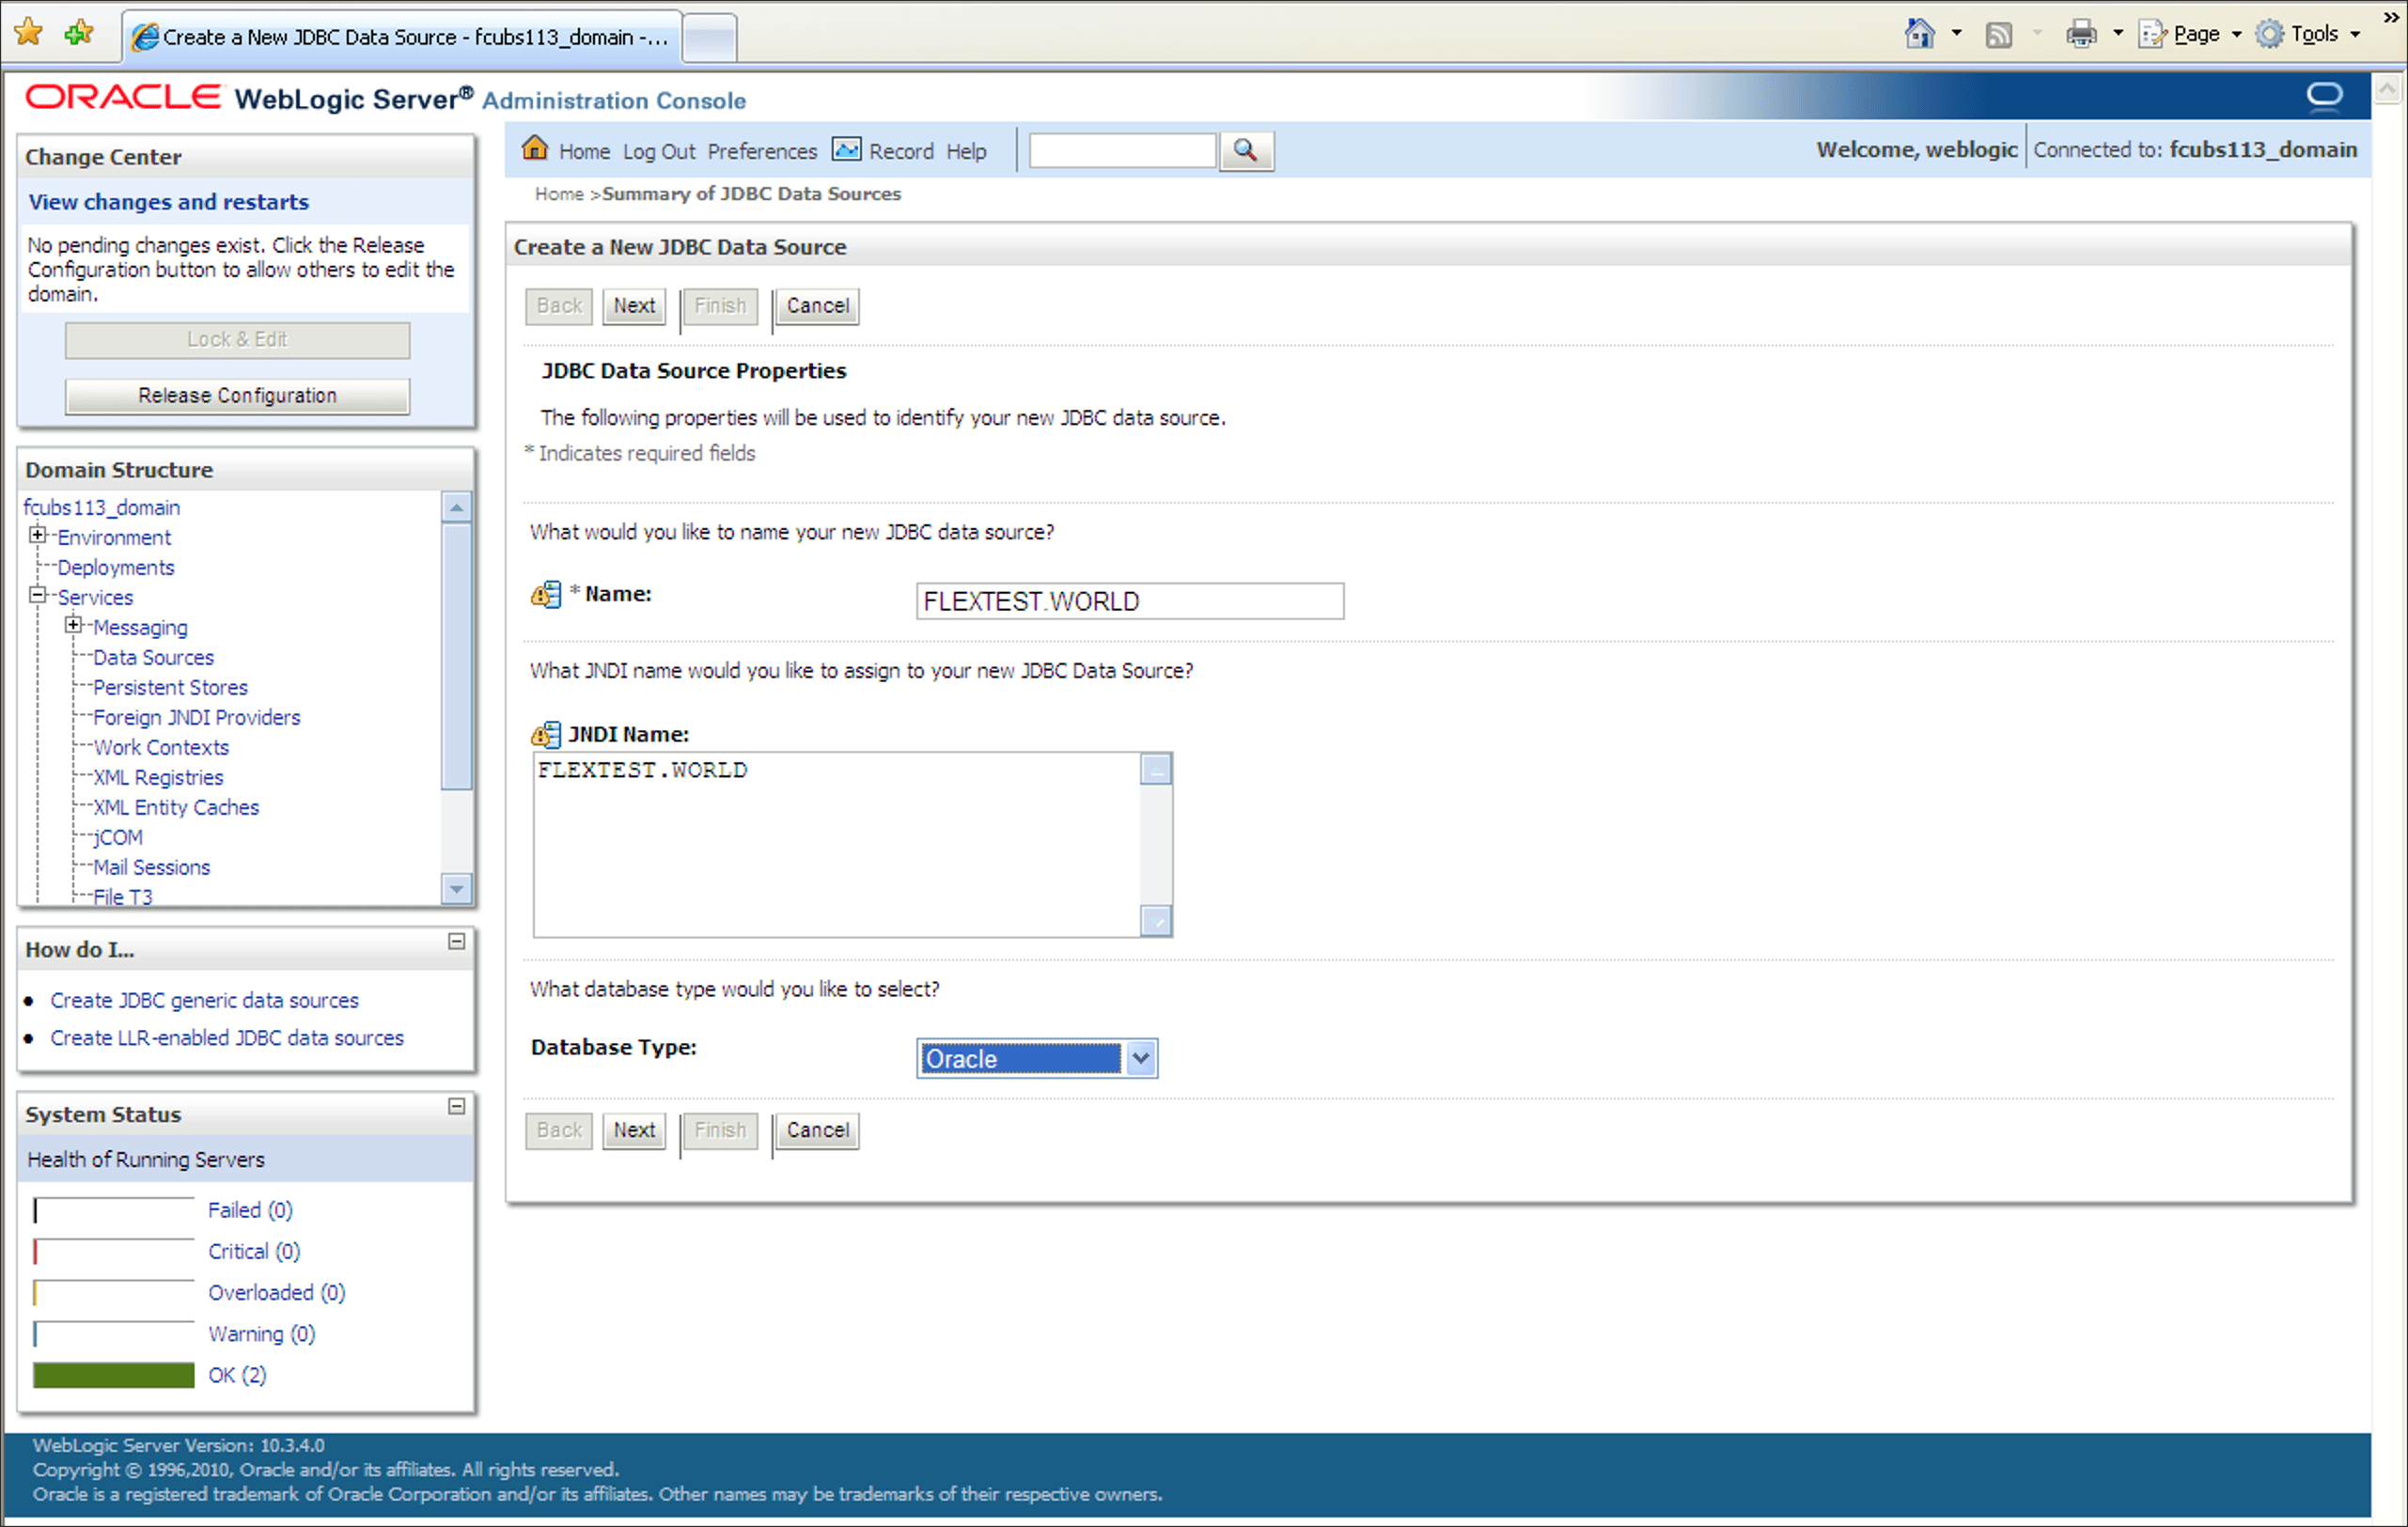Select Data Sources in the domain tree

pyautogui.click(x=153, y=658)
